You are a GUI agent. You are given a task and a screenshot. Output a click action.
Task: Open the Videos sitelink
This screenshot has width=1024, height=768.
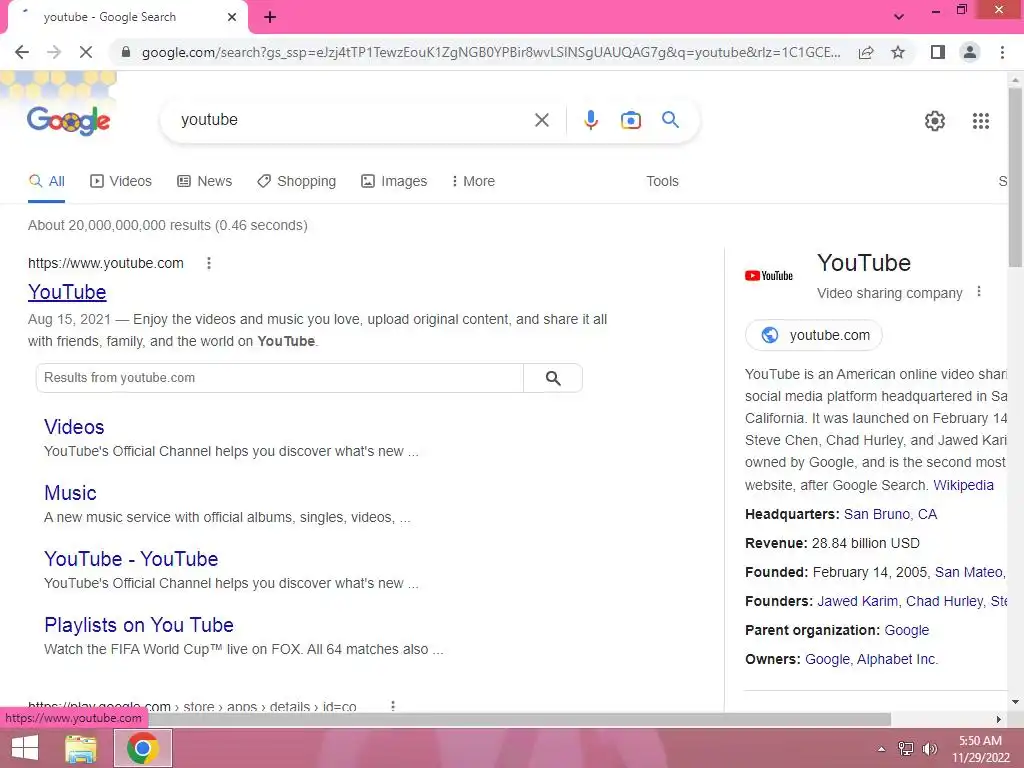point(74,427)
